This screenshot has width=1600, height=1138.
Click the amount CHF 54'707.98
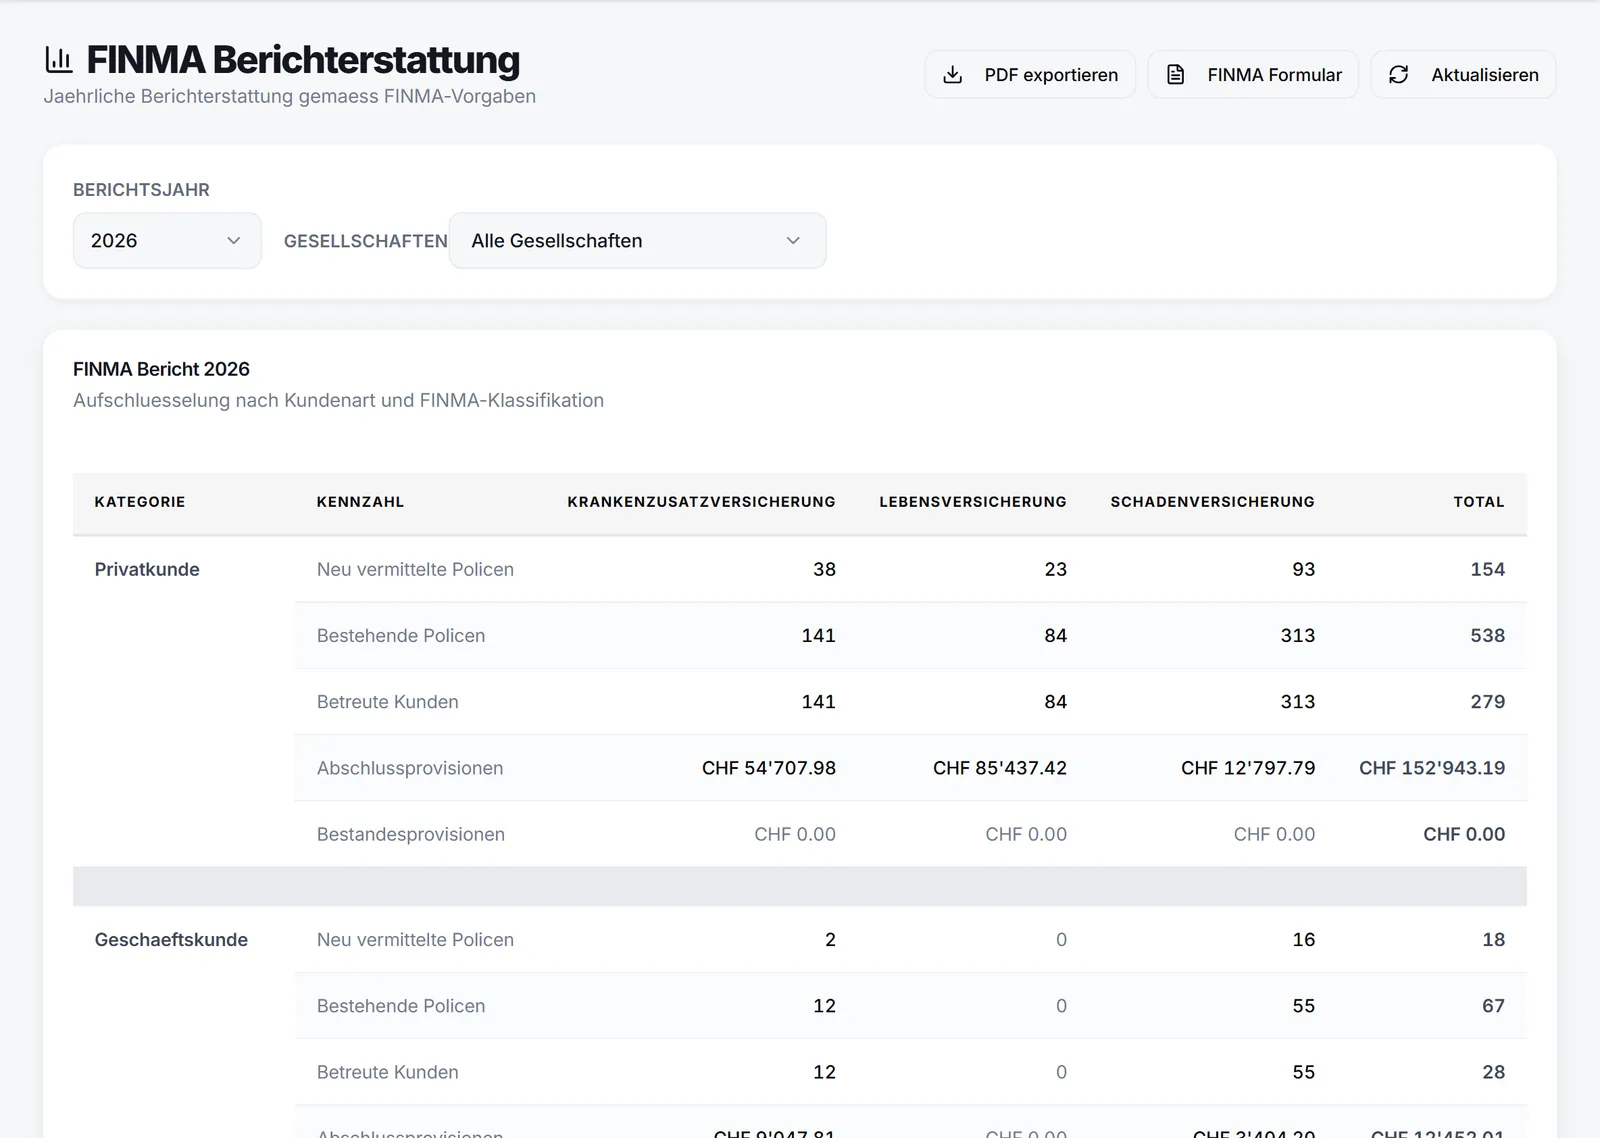point(769,768)
